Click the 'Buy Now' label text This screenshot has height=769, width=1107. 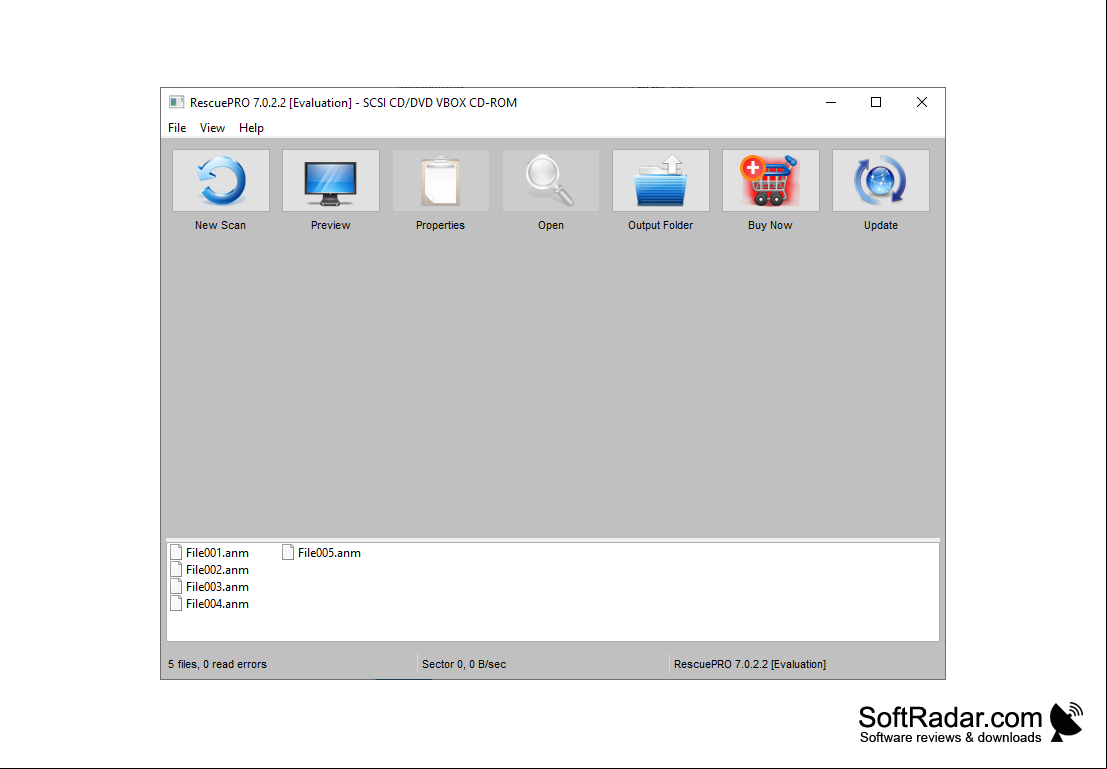pyautogui.click(x=770, y=225)
